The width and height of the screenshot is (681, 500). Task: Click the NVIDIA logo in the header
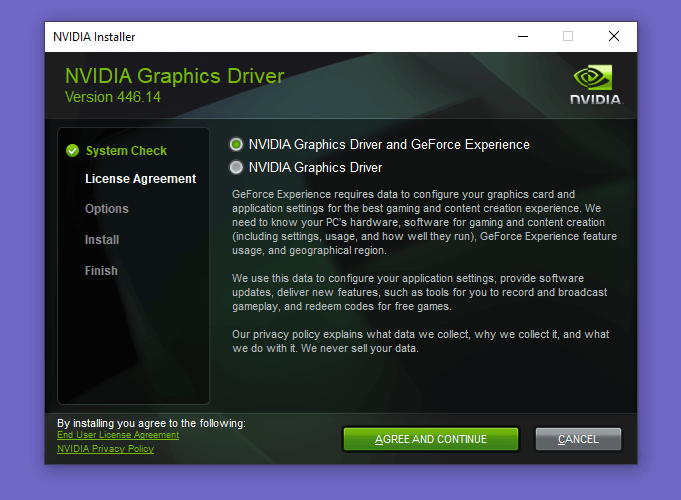pos(596,84)
